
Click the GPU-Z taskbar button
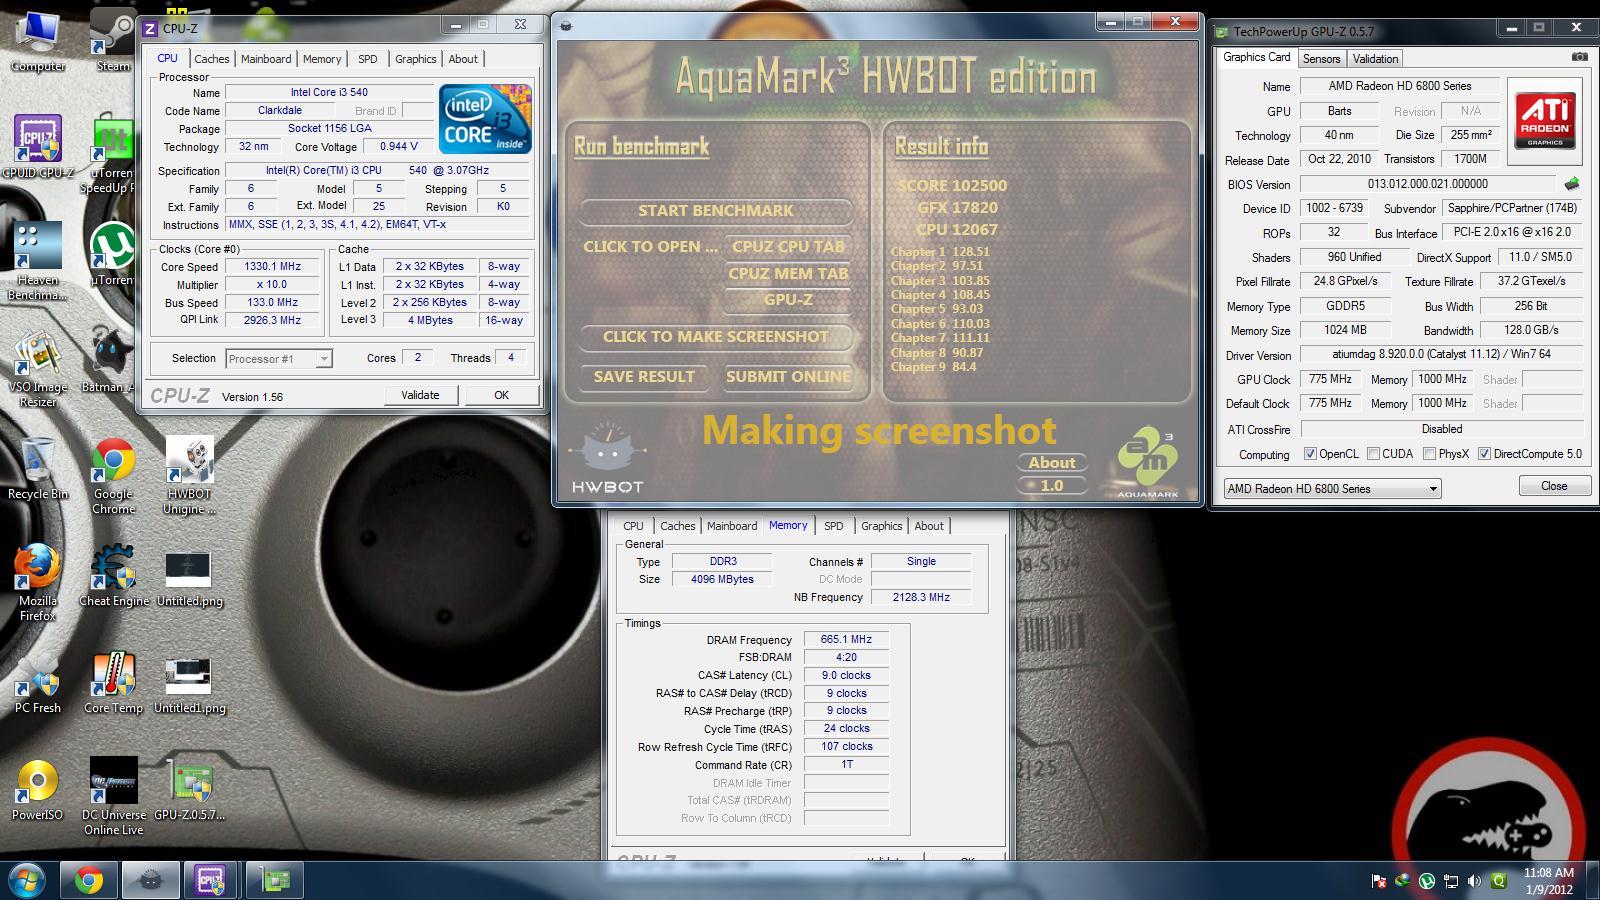pos(275,880)
